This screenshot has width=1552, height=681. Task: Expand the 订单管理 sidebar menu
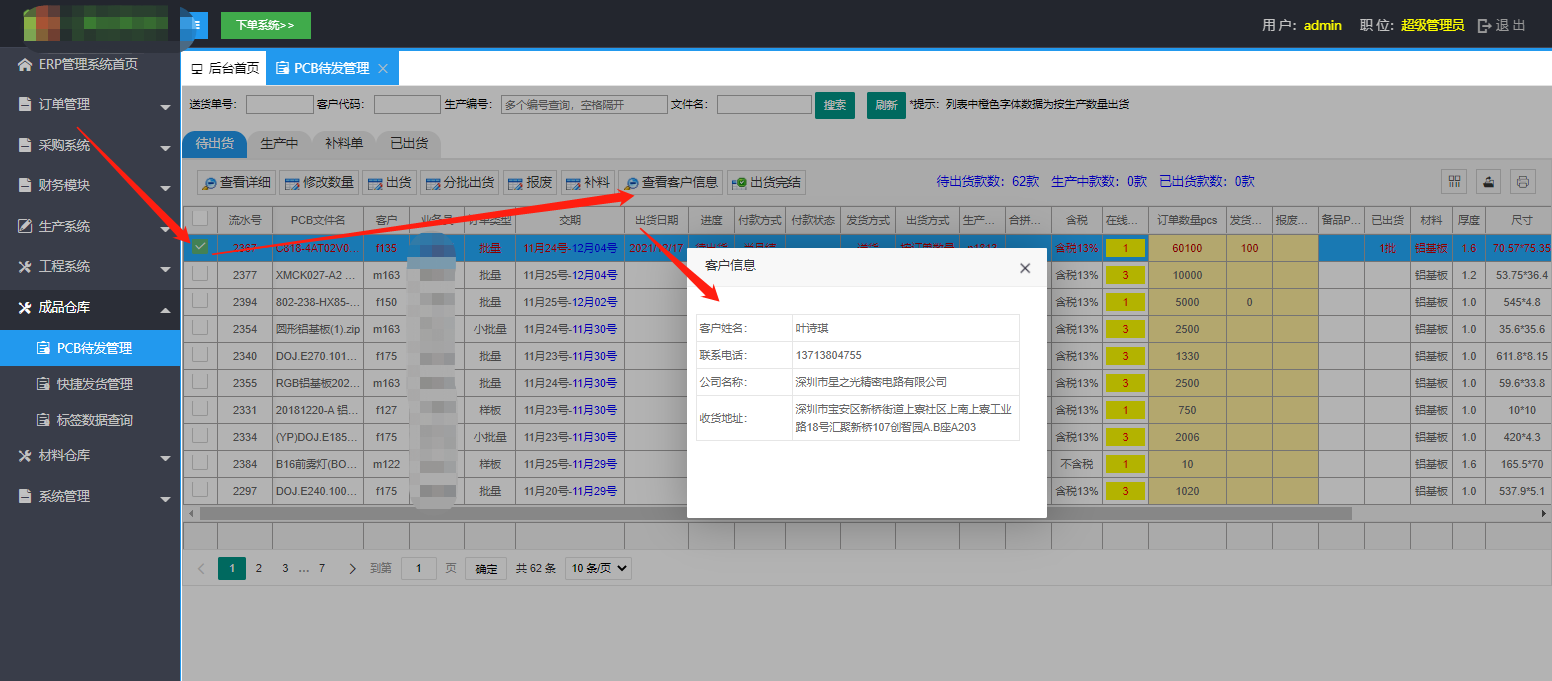90,105
